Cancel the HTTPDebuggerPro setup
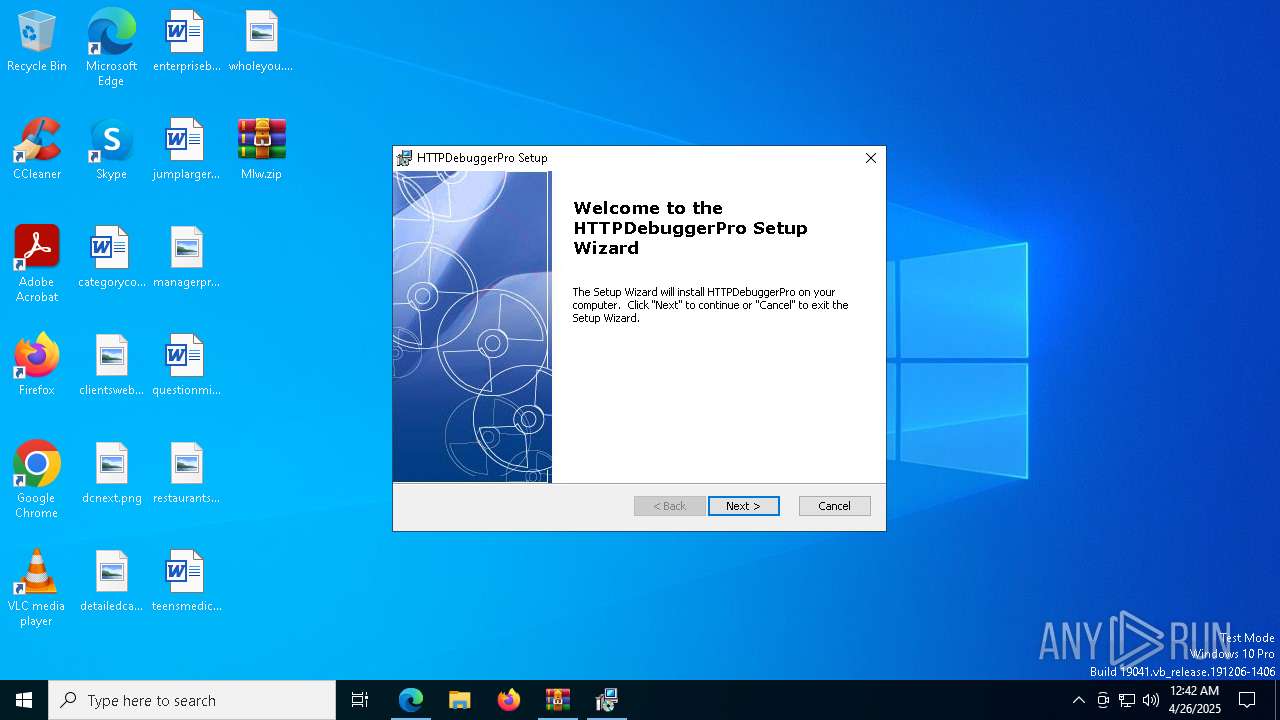 (834, 506)
